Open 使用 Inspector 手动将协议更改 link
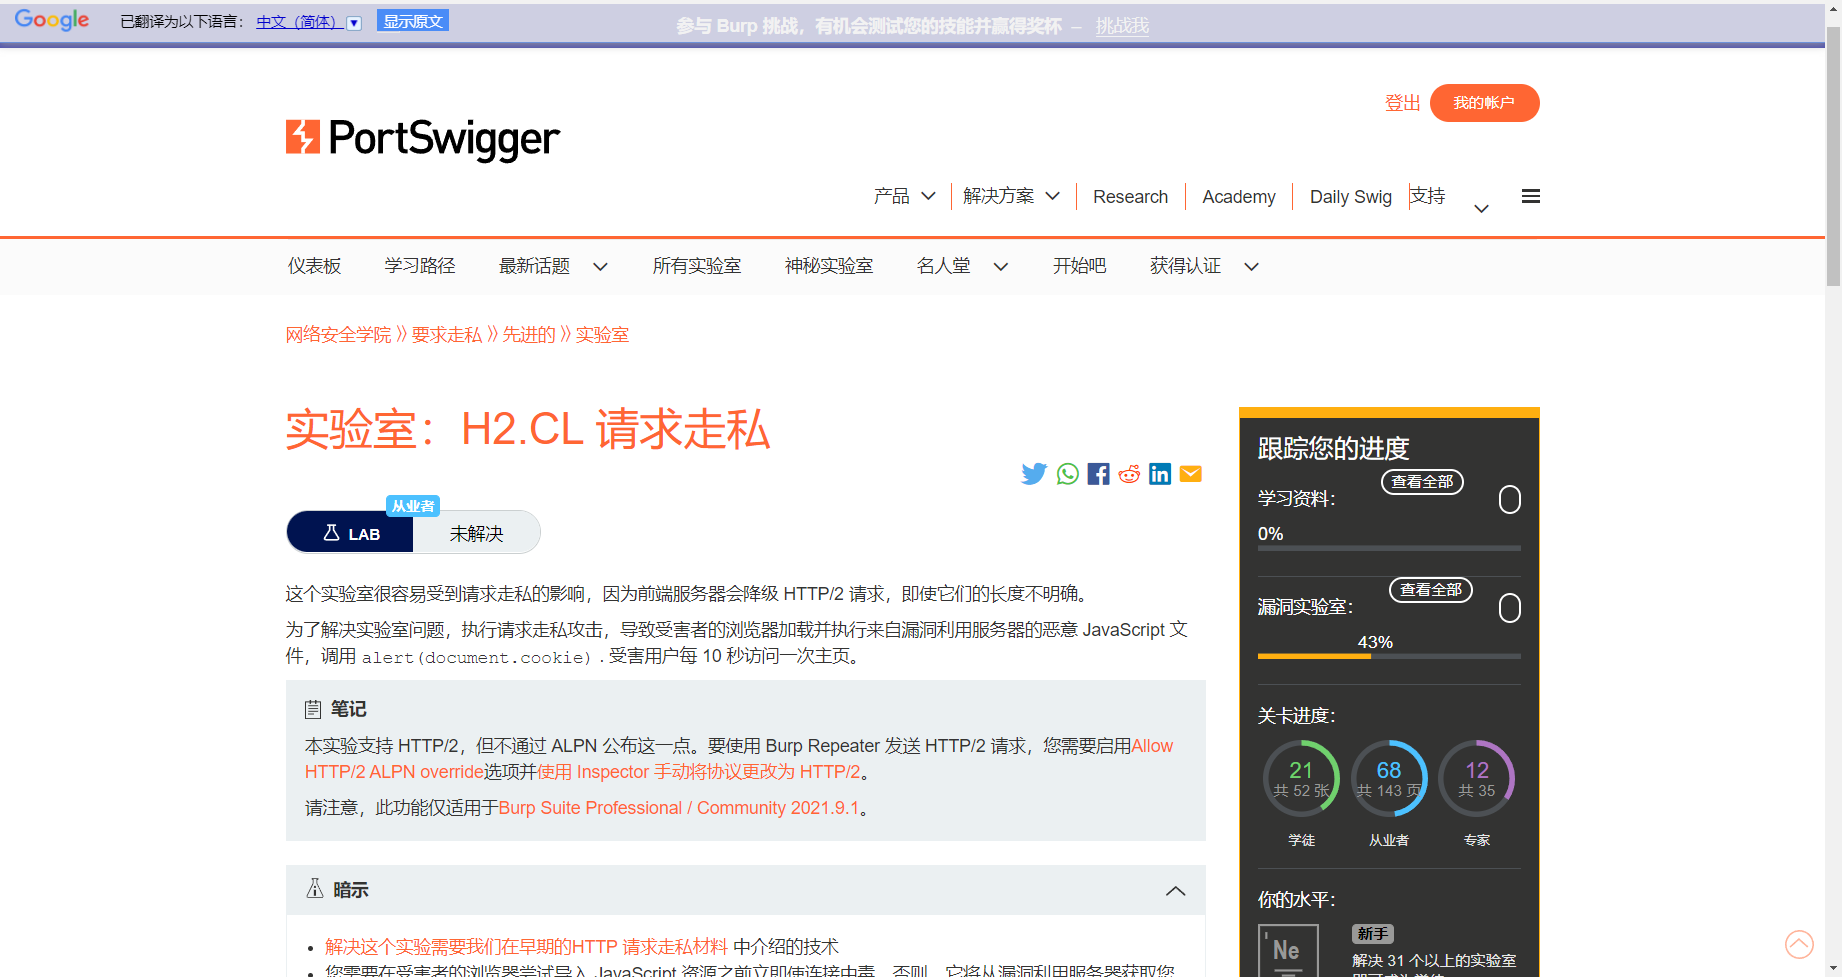 tap(699, 772)
